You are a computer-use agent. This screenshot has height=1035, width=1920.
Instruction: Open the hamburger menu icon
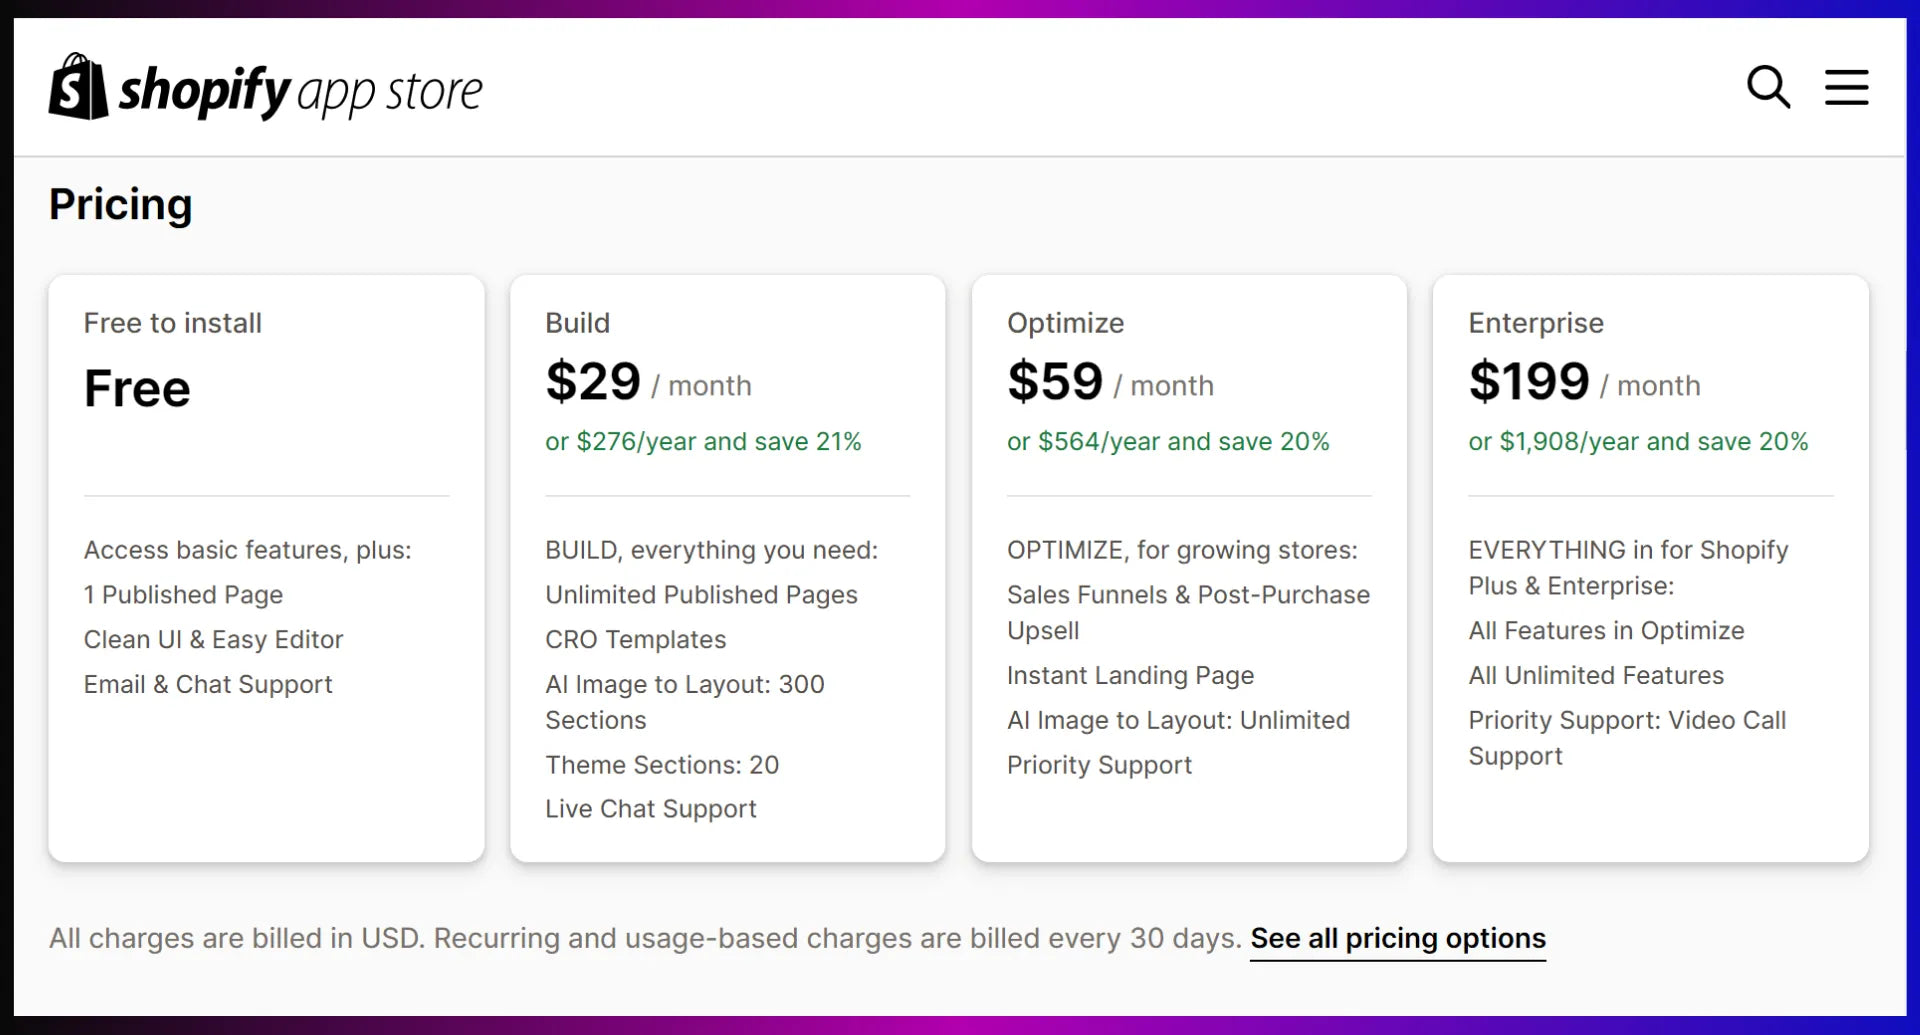pos(1846,87)
